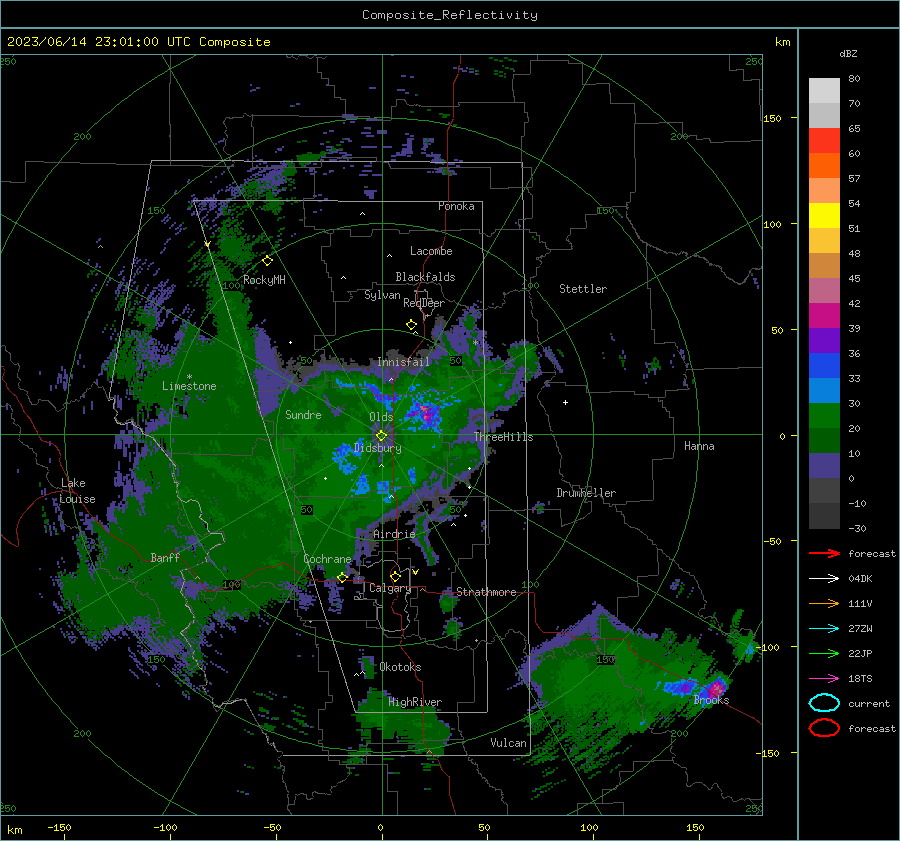Click the Limestone location label

(189, 386)
